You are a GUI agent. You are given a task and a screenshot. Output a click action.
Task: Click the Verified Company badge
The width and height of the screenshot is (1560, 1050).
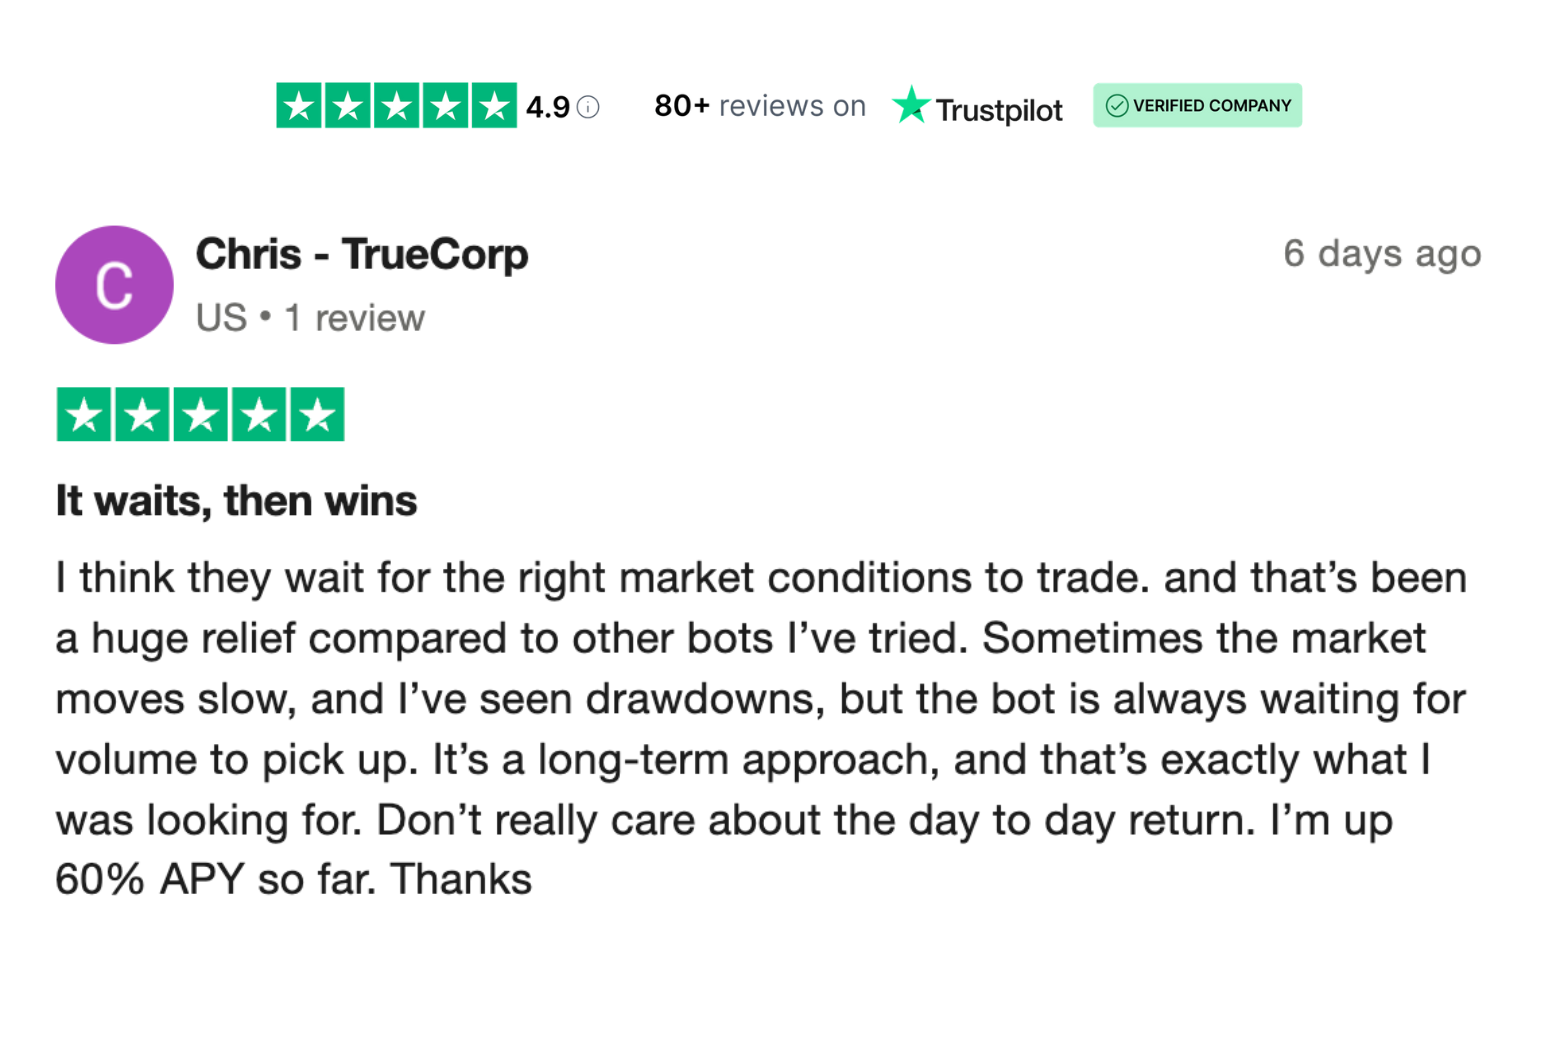tap(1197, 105)
